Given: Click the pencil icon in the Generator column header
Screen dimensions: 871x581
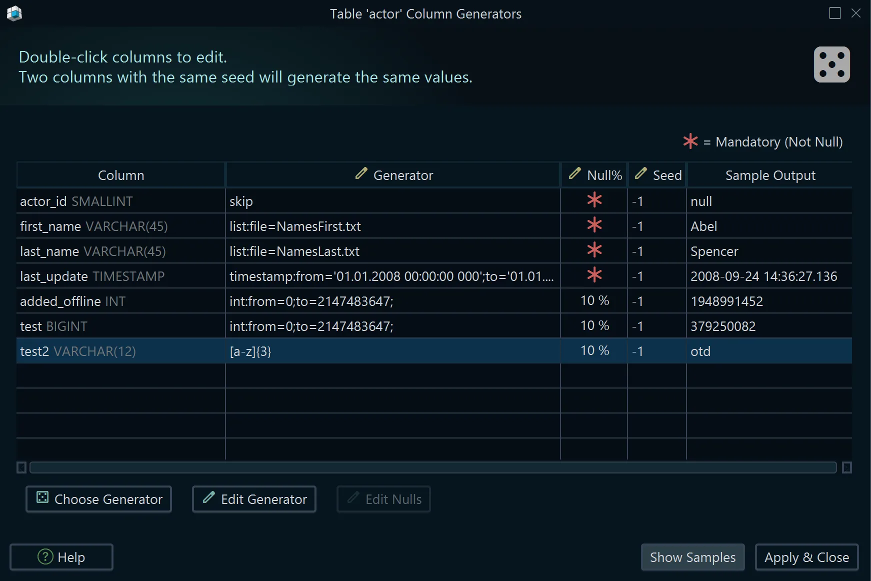Looking at the screenshot, I should (360, 174).
